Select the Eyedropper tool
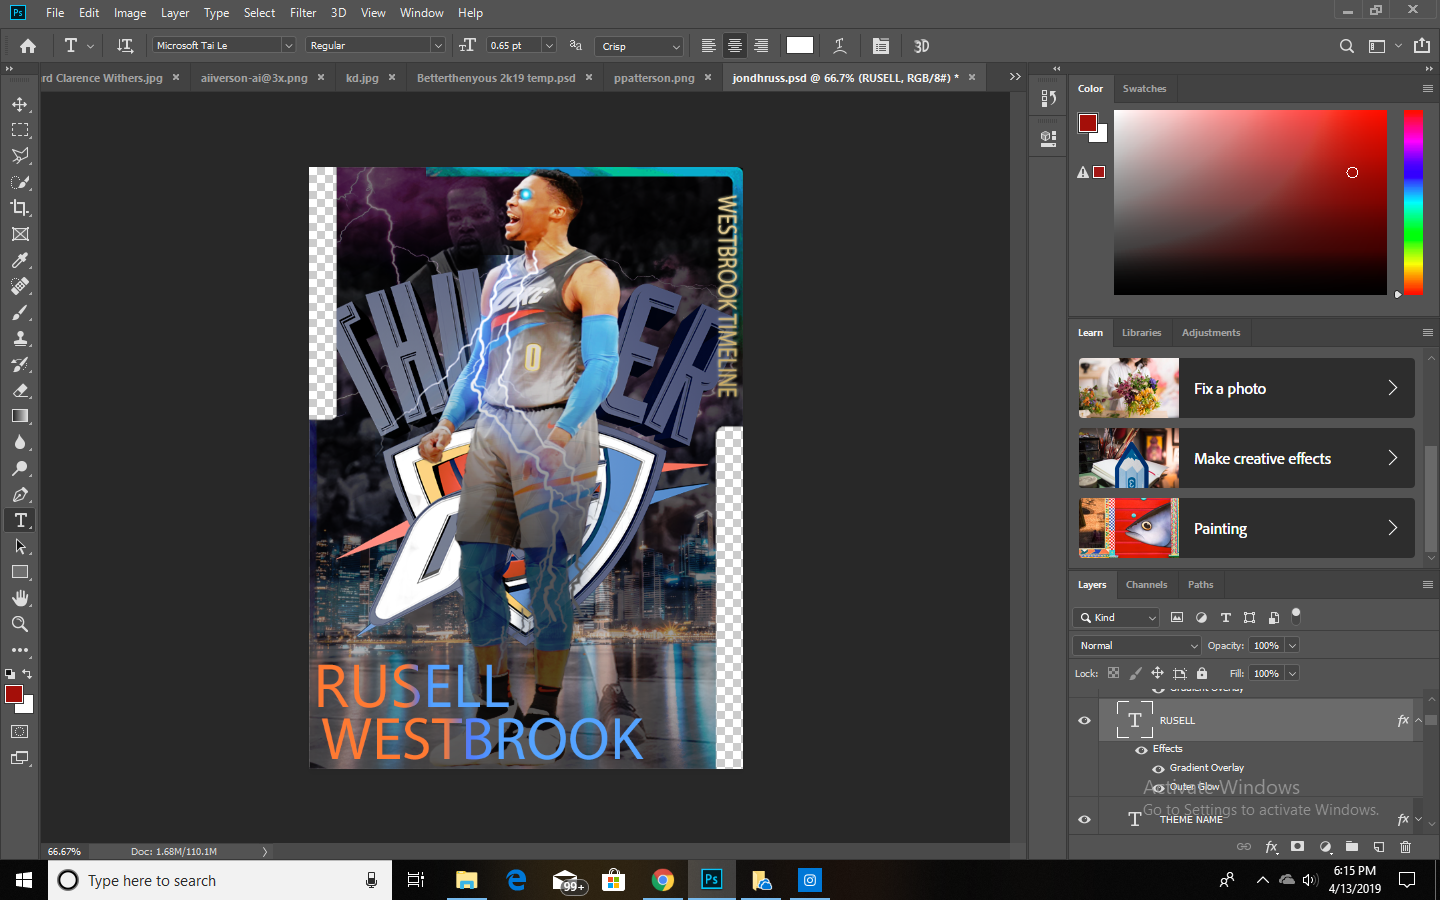Screen dimensions: 1440x900 tap(20, 260)
